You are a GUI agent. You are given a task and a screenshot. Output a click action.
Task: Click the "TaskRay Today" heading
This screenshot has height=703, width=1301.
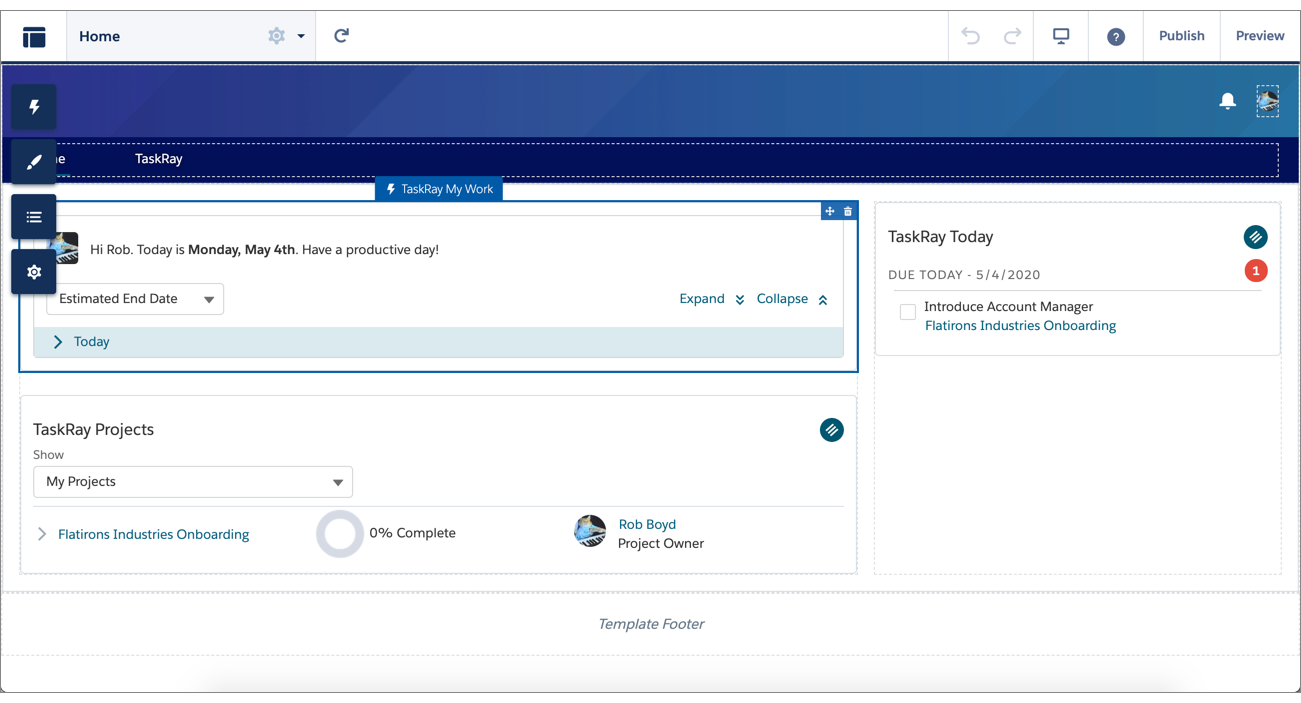pos(940,237)
